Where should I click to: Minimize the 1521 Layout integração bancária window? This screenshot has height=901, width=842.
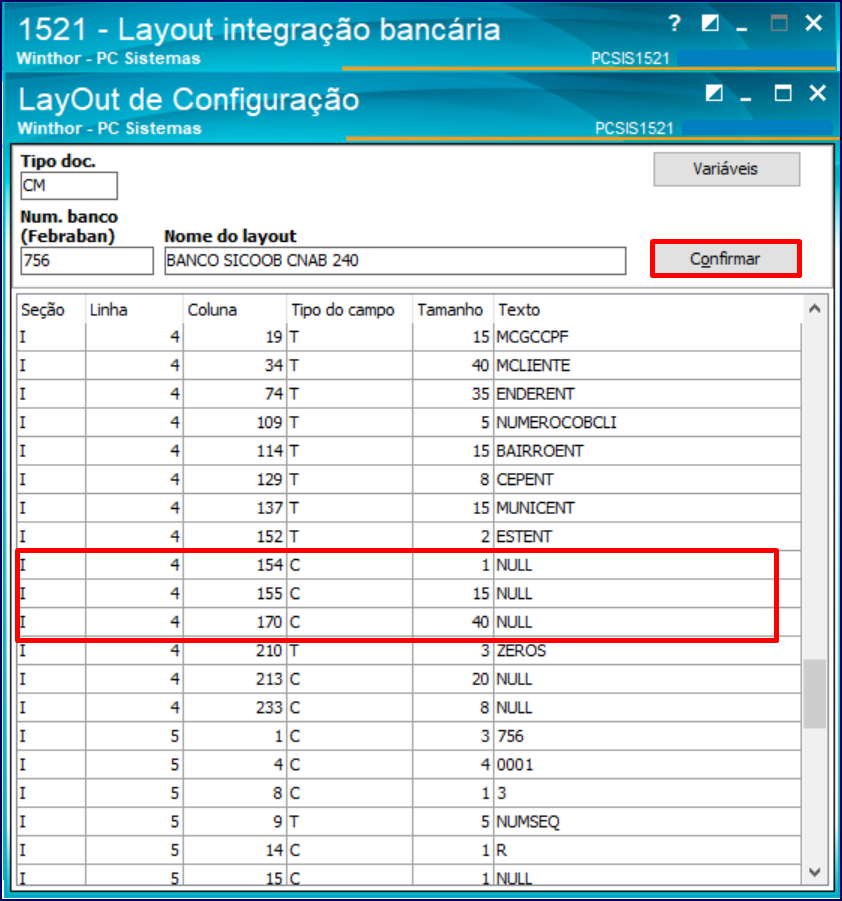tap(742, 27)
